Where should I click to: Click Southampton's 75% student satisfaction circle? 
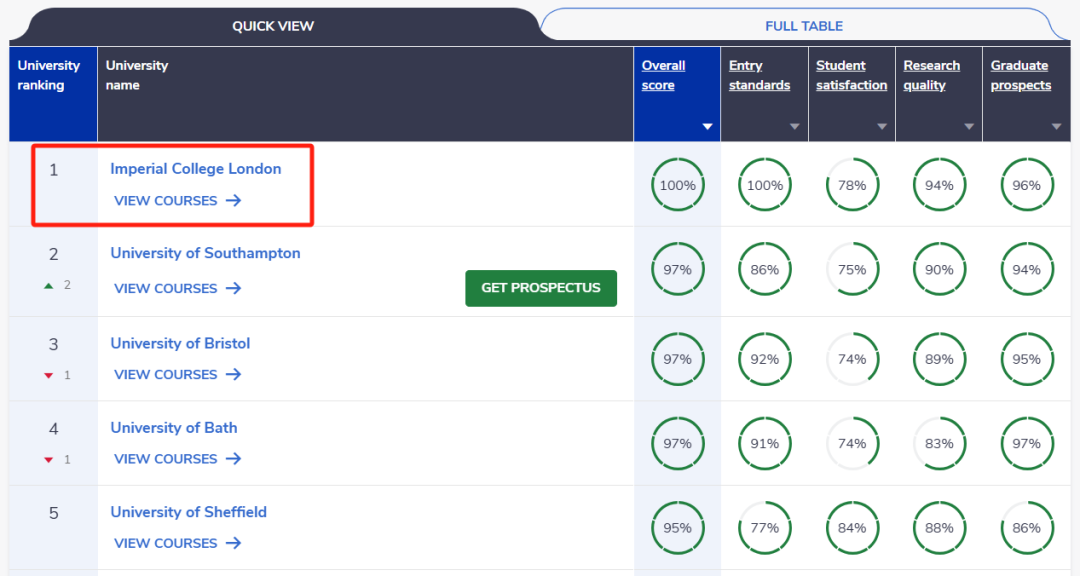852,269
